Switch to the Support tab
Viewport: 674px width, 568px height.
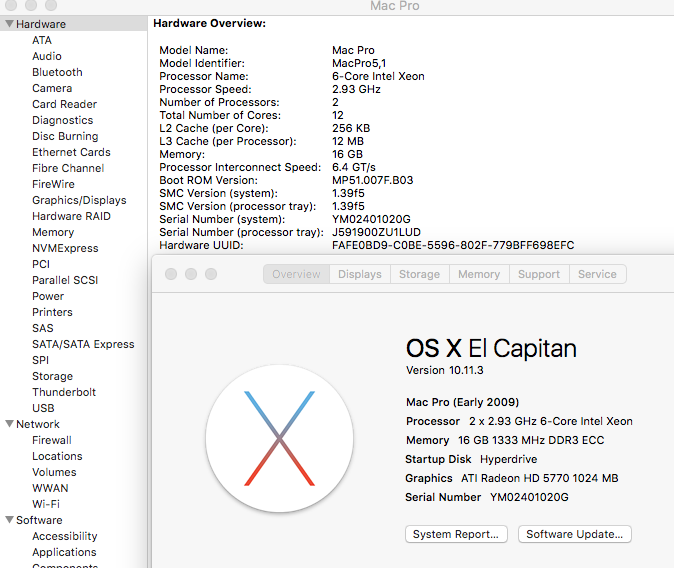[539, 274]
